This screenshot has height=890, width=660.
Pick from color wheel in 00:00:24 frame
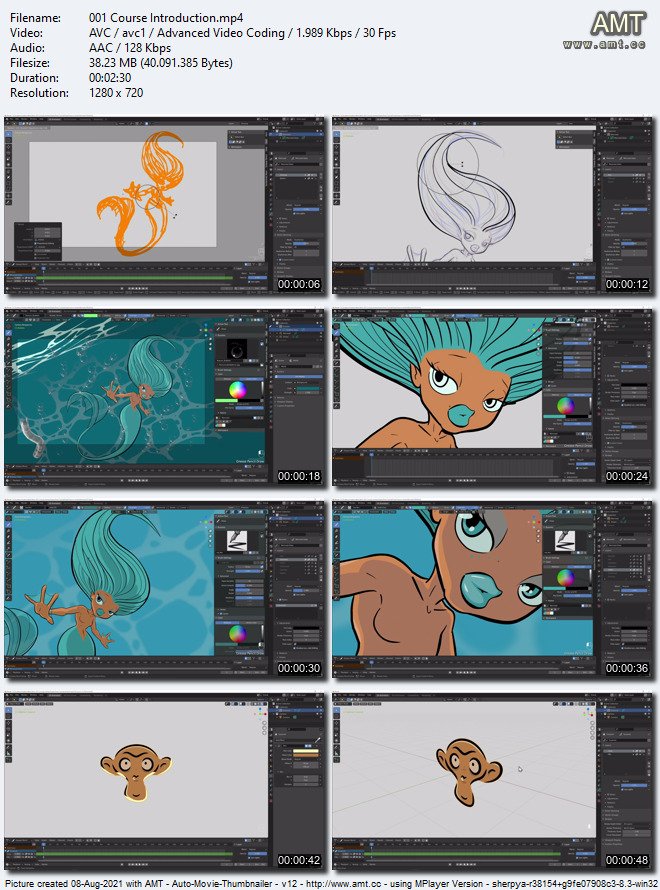565,405
